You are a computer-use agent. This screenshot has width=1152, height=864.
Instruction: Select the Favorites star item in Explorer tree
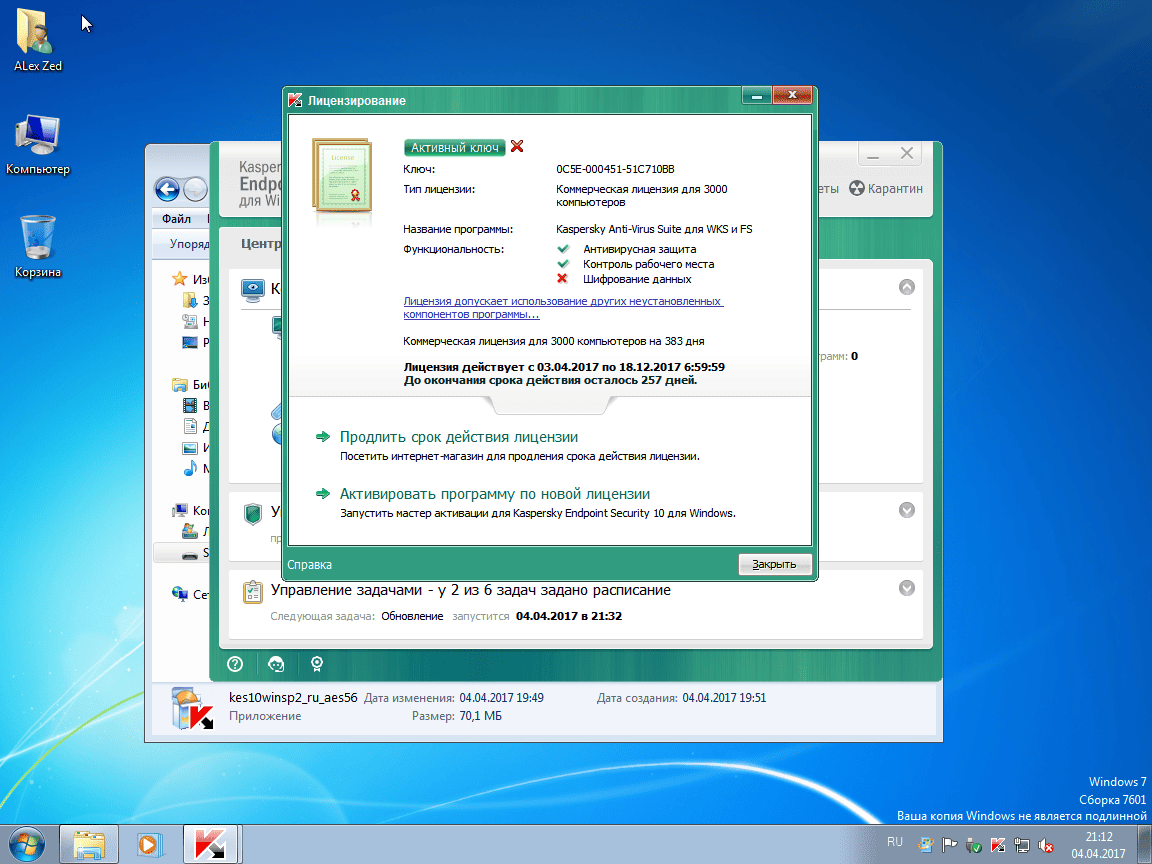[x=179, y=279]
